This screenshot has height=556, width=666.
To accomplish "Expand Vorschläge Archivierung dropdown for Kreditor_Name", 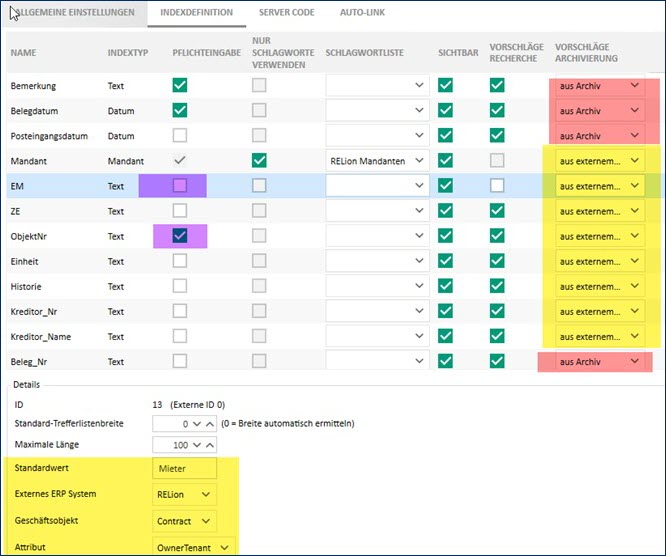I will click(x=634, y=336).
